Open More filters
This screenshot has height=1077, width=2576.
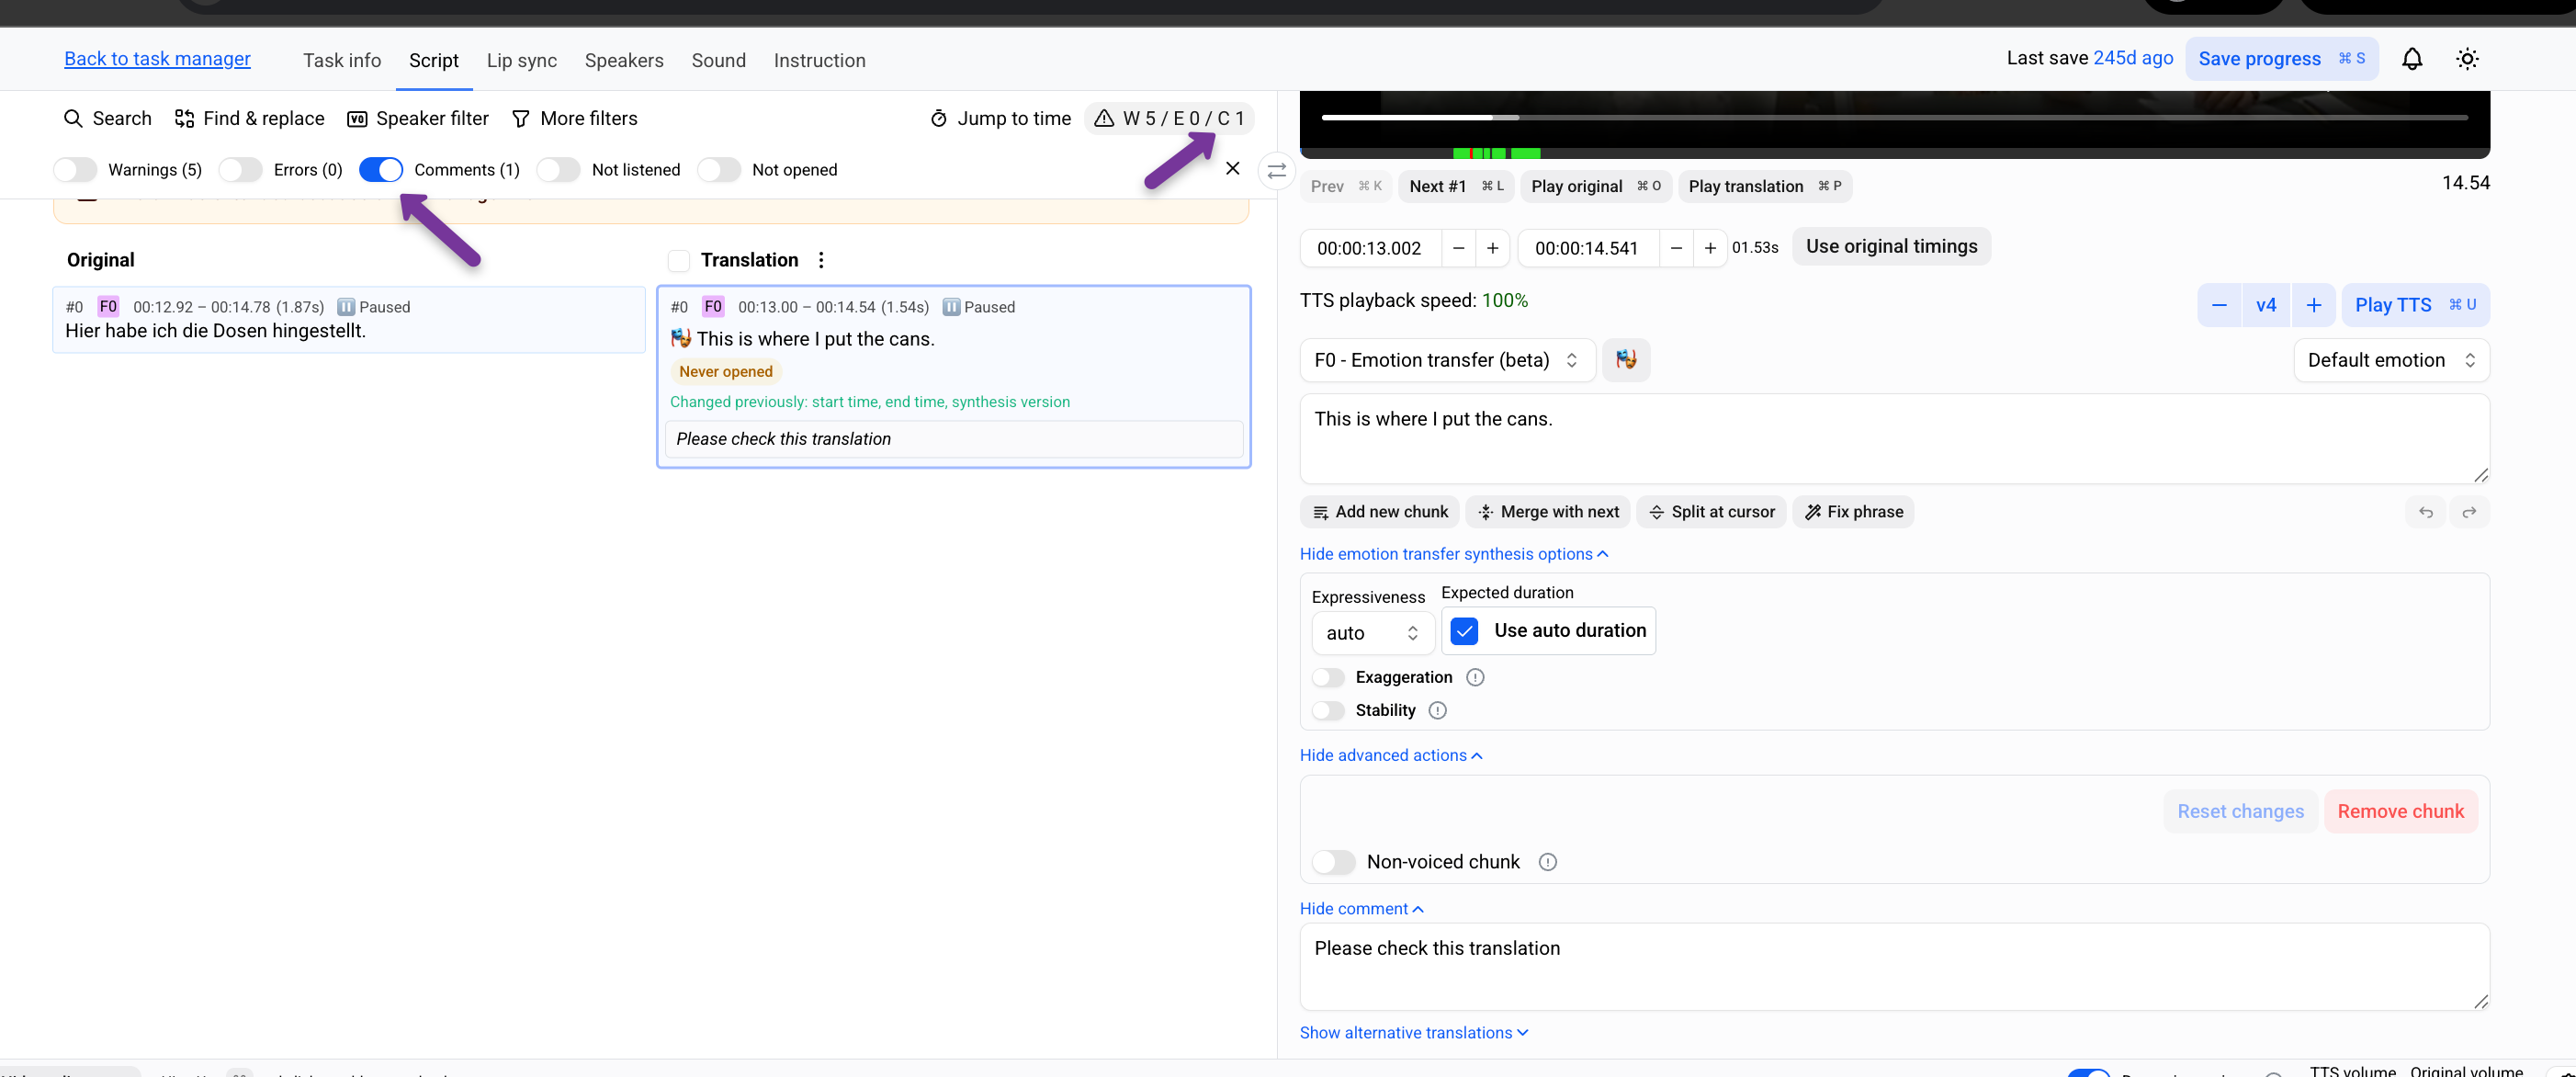click(x=574, y=118)
